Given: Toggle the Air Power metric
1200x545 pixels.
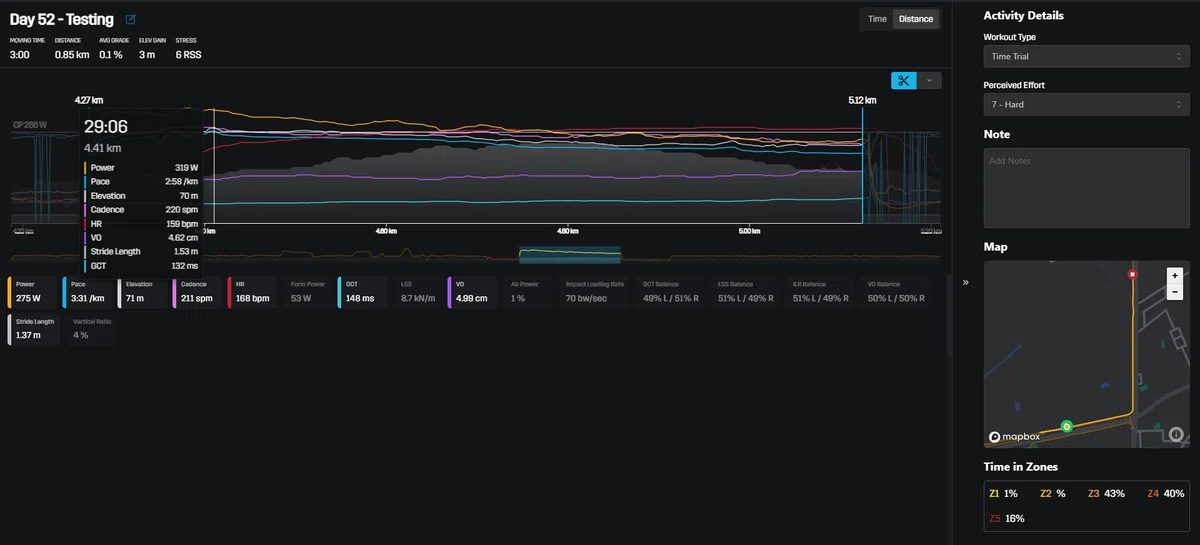Looking at the screenshot, I should click(x=526, y=292).
